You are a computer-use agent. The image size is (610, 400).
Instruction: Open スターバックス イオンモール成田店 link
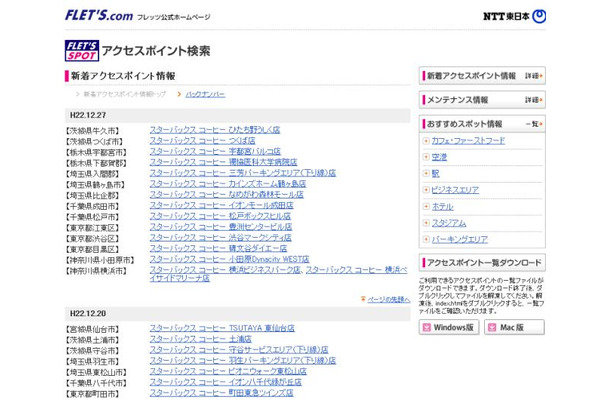coord(222,205)
